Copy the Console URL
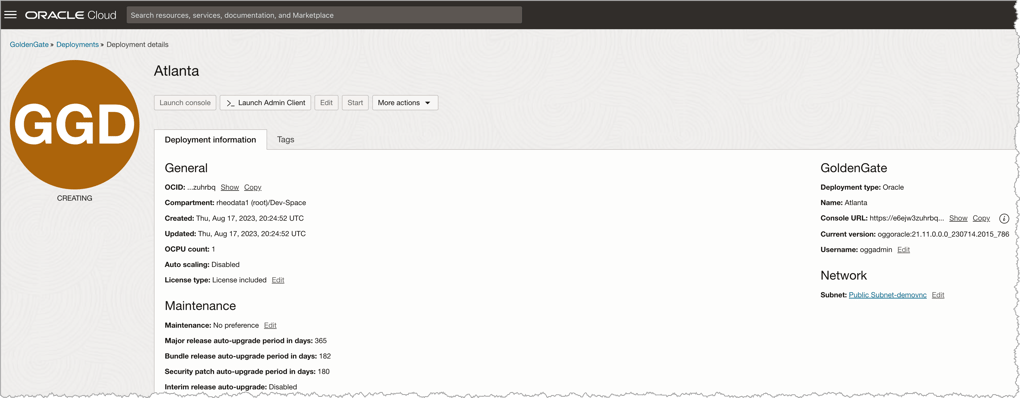The height and width of the screenshot is (398, 1020). tap(982, 219)
